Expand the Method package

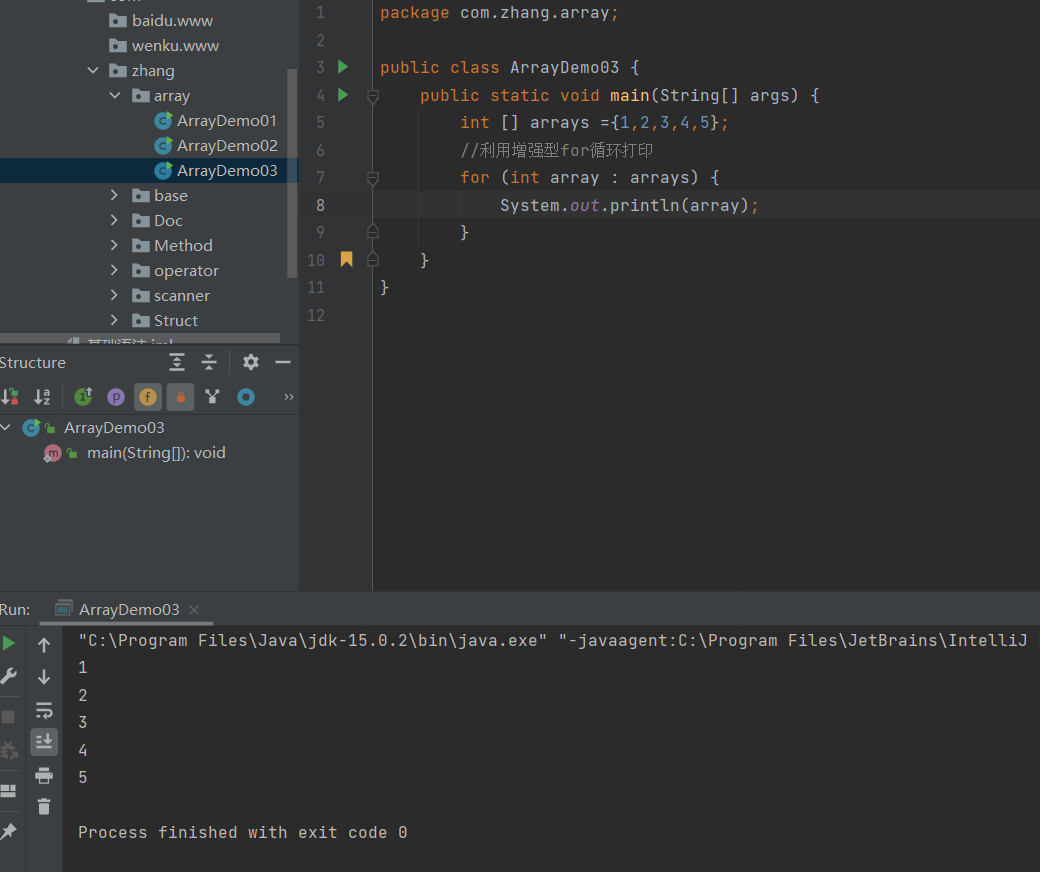[x=114, y=245]
